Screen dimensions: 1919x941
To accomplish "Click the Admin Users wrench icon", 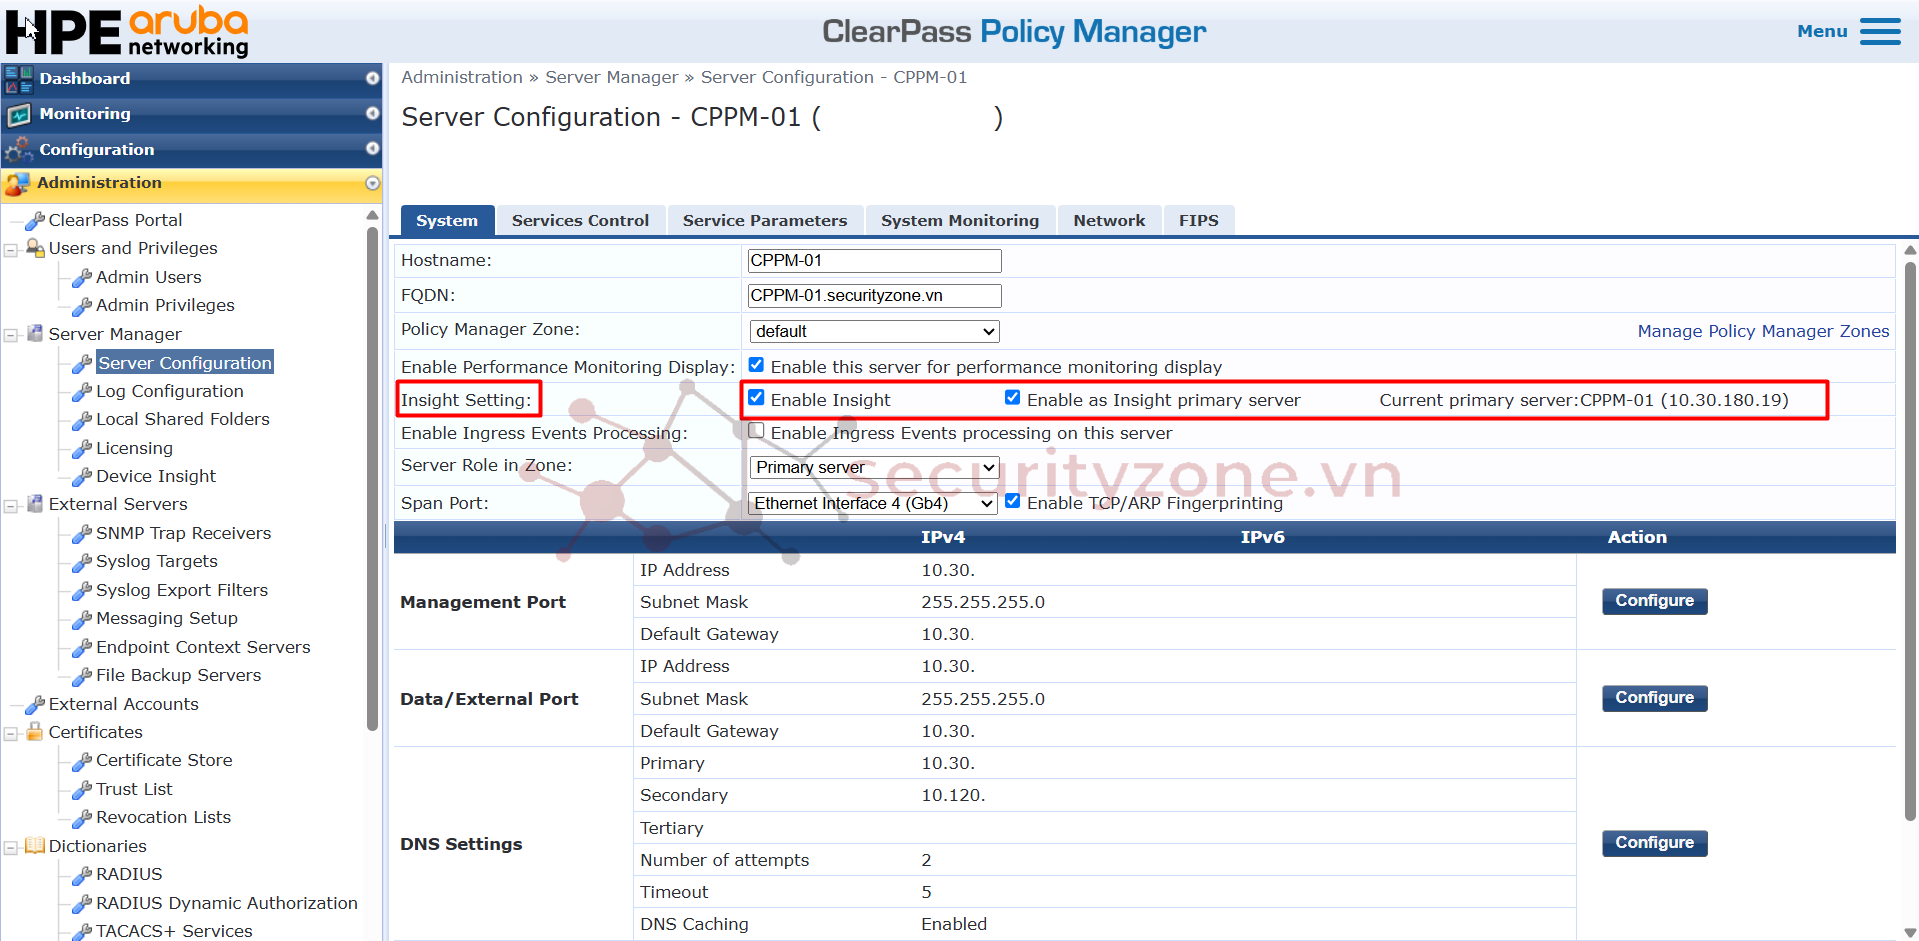I will pyautogui.click(x=82, y=277).
